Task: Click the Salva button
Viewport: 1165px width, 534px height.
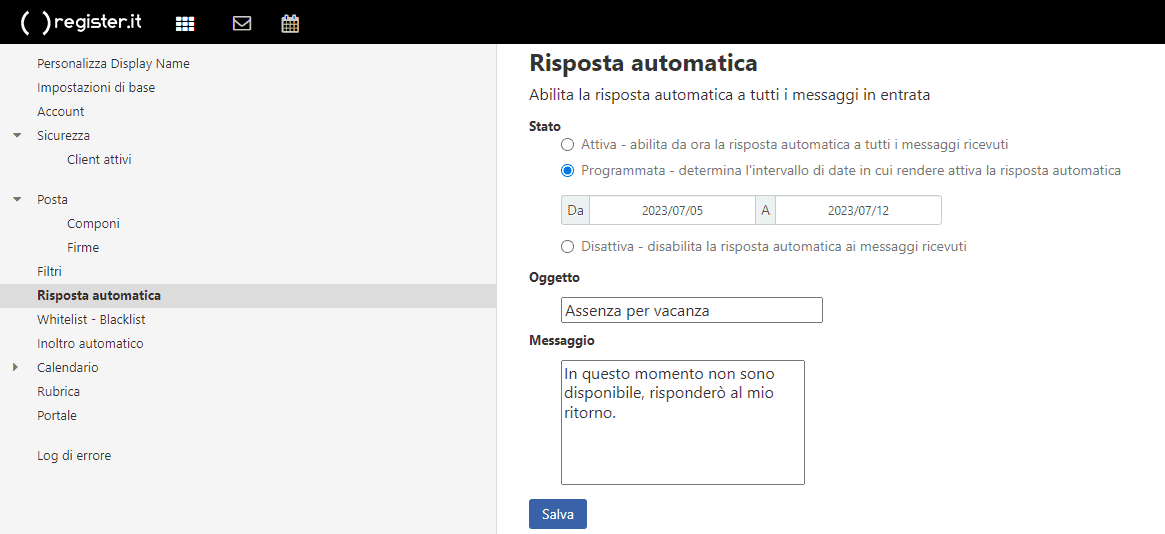Action: (557, 514)
